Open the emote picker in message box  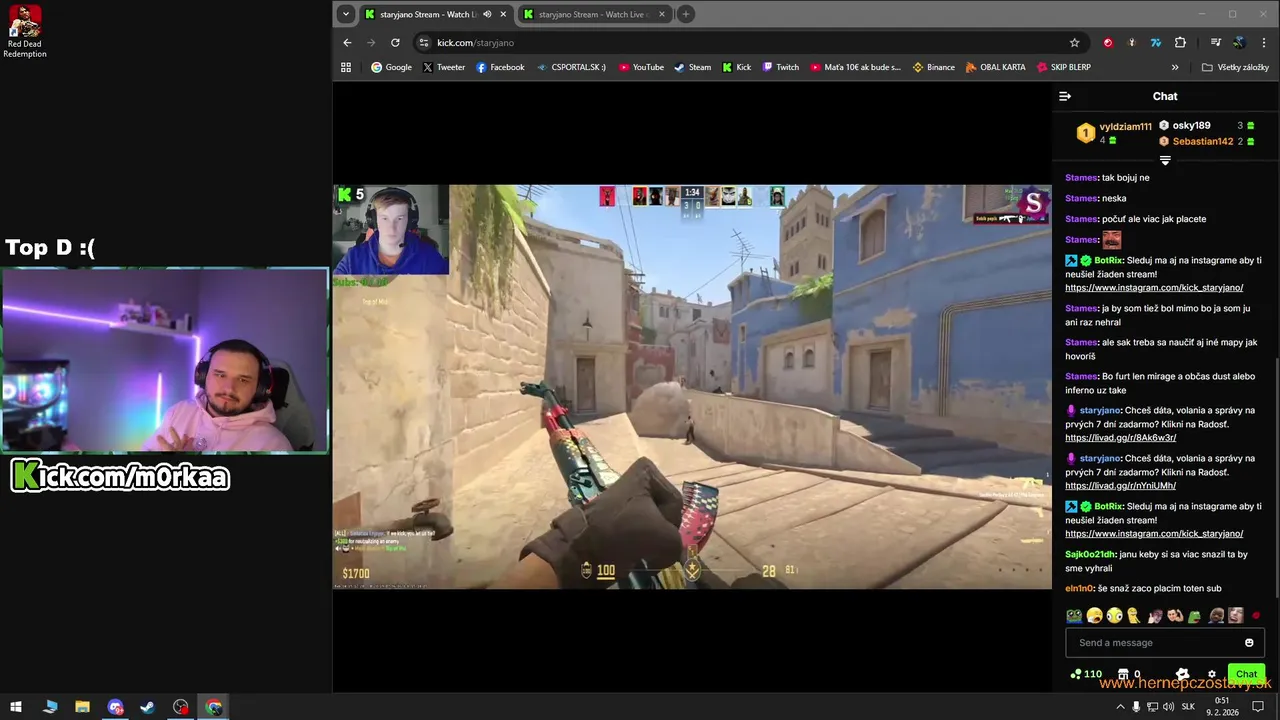[x=1249, y=642]
